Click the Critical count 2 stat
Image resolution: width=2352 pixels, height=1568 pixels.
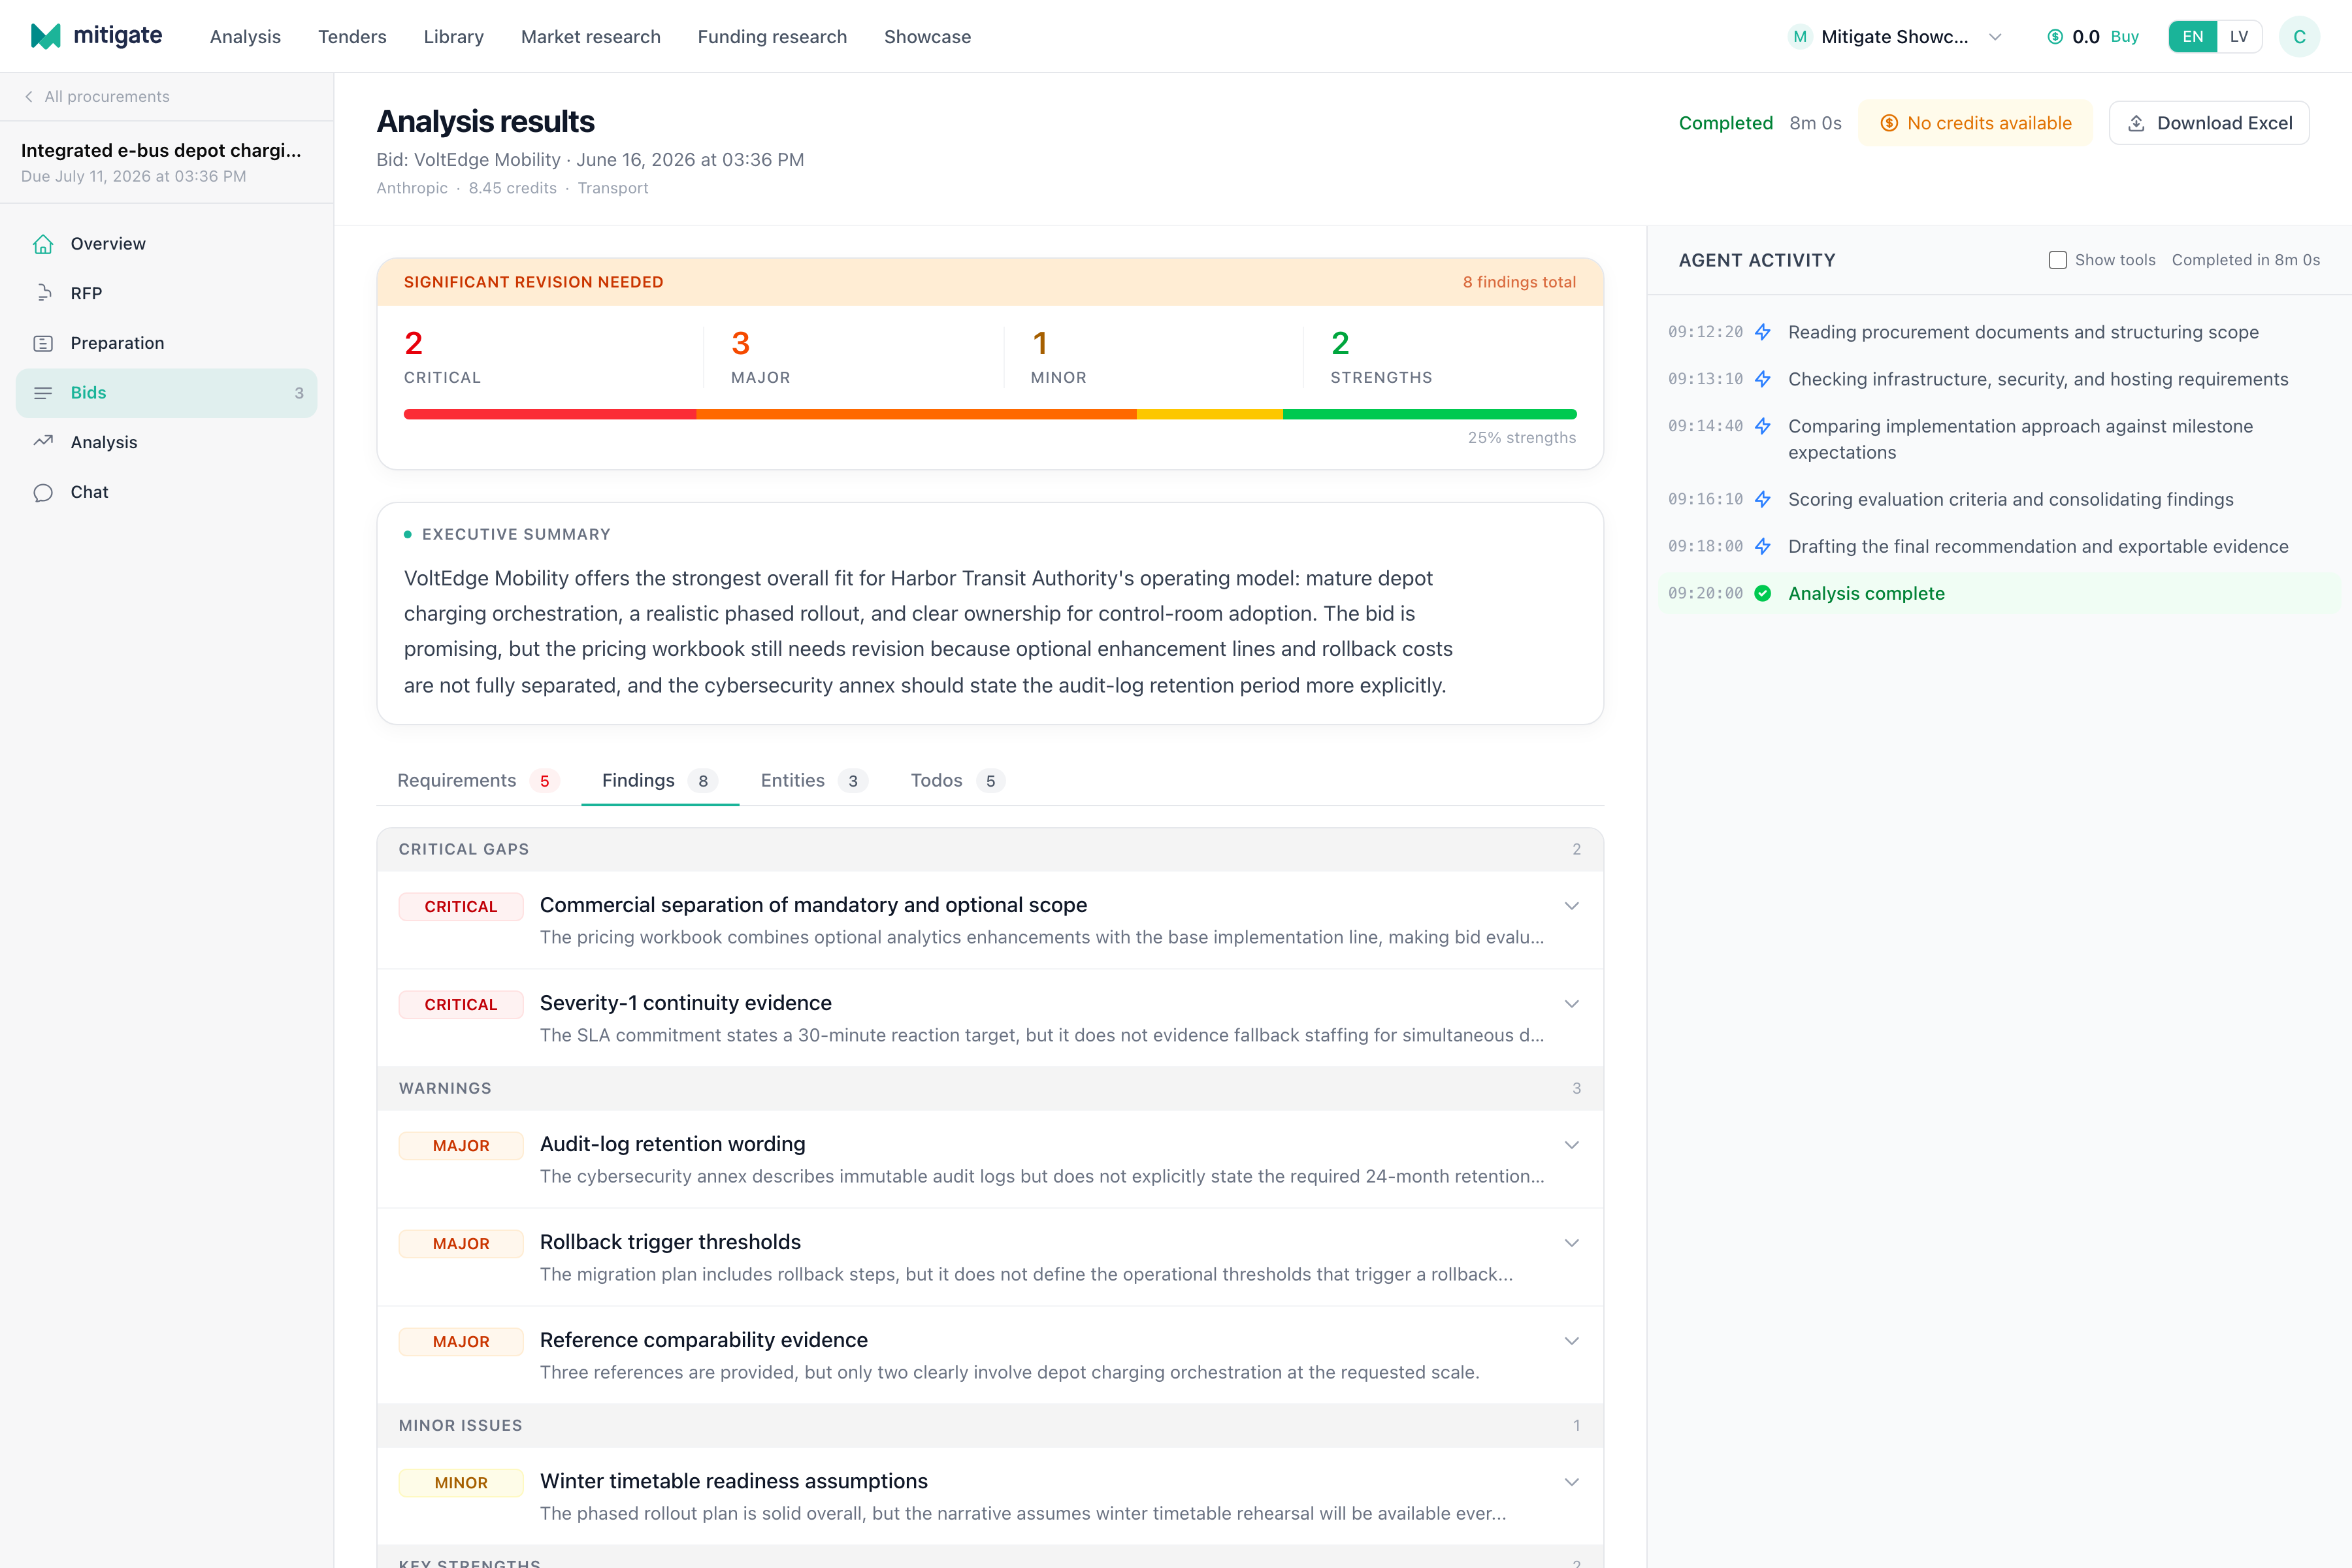(442, 356)
